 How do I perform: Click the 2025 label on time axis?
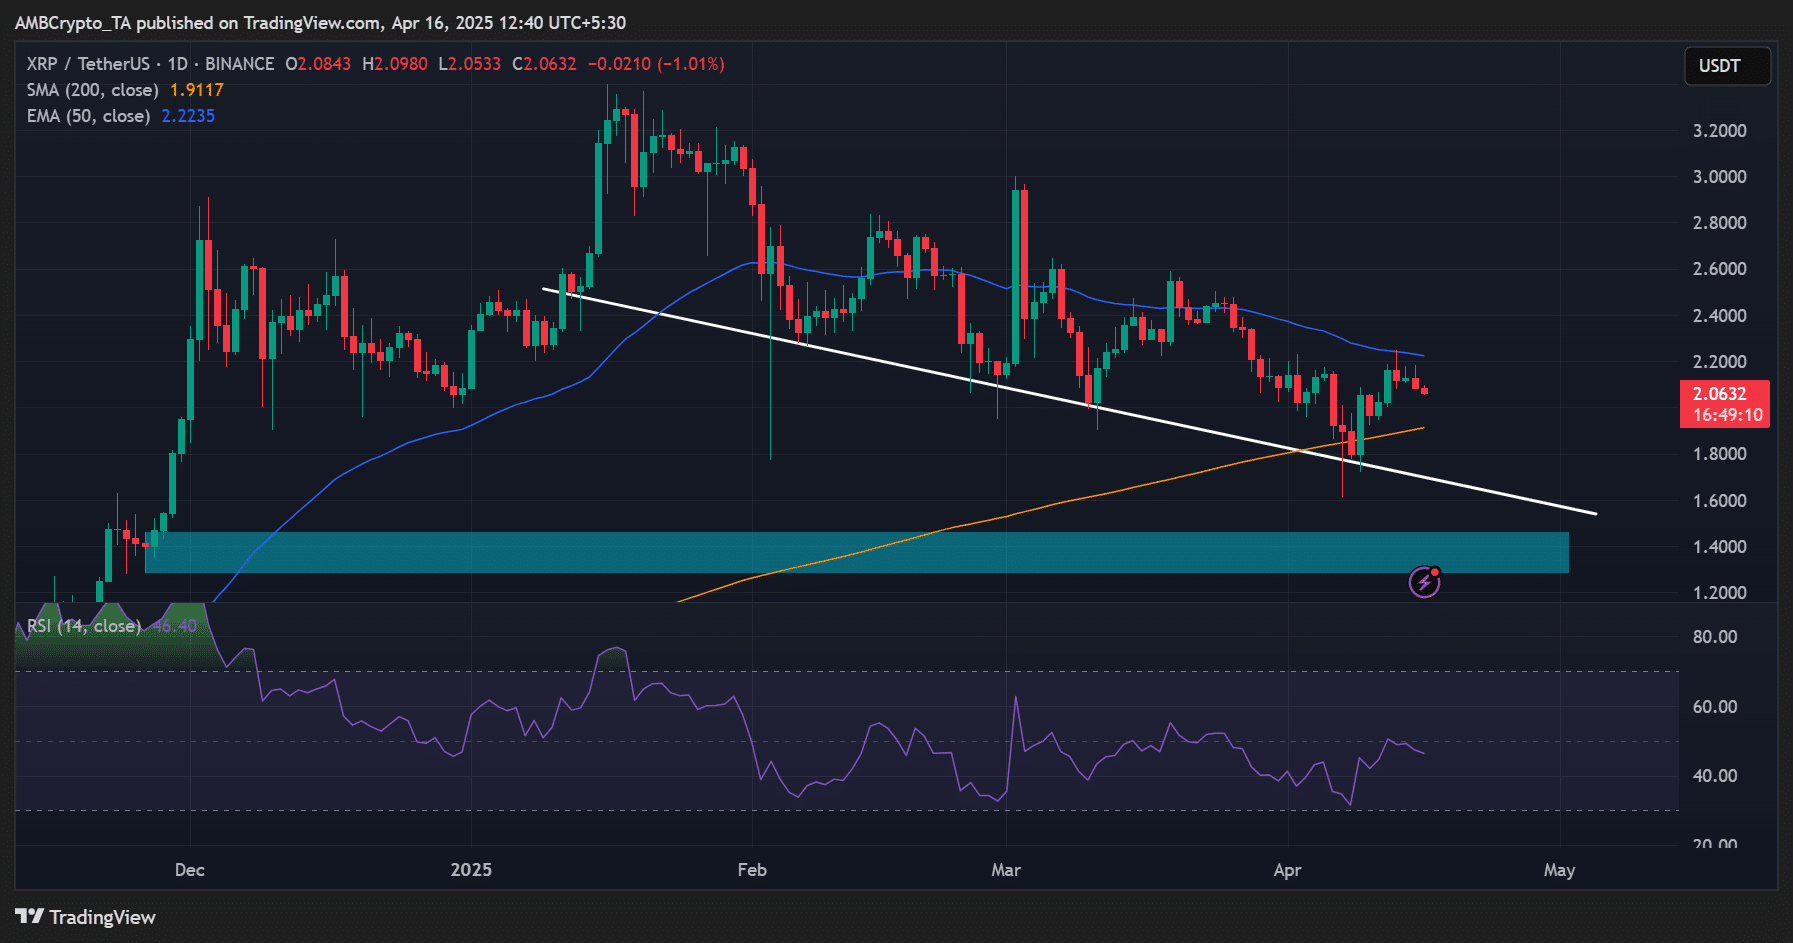pyautogui.click(x=471, y=869)
